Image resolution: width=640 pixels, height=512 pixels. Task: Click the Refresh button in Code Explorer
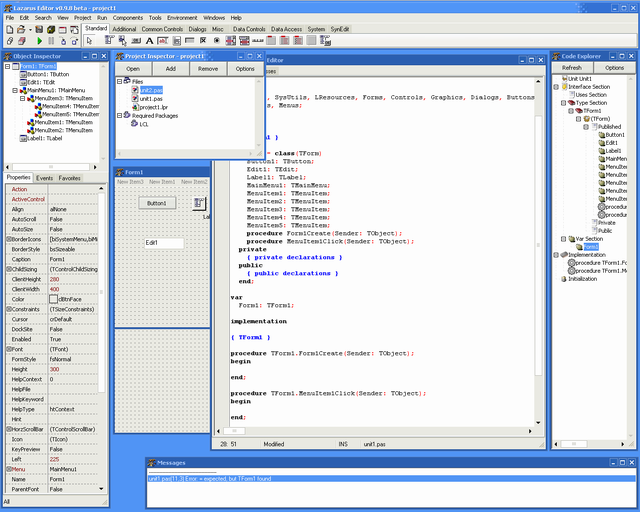tap(571, 68)
